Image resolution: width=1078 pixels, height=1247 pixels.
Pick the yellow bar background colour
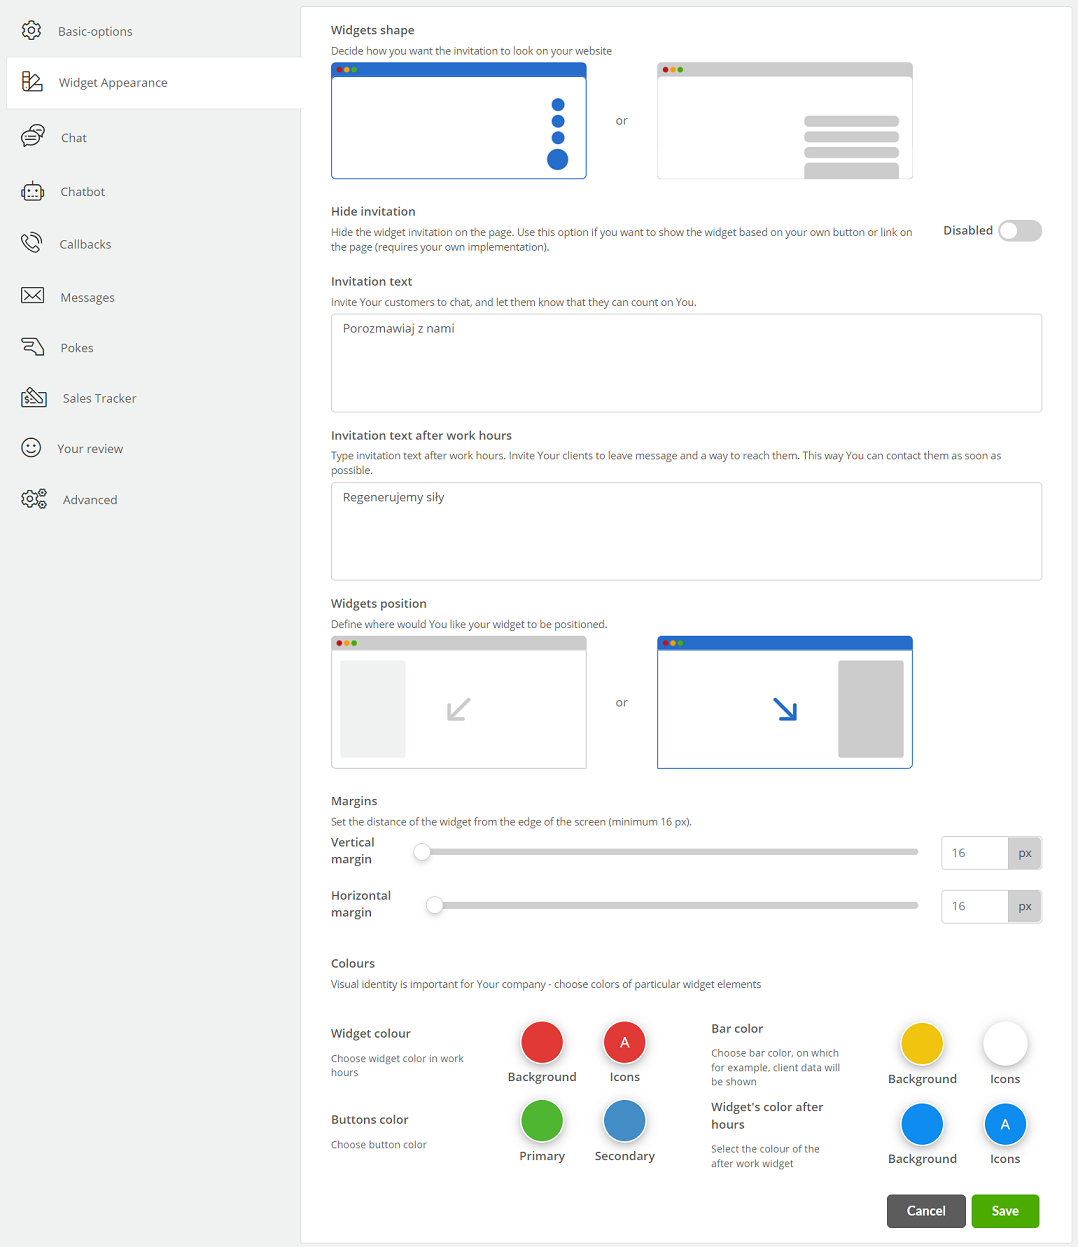[x=922, y=1044]
